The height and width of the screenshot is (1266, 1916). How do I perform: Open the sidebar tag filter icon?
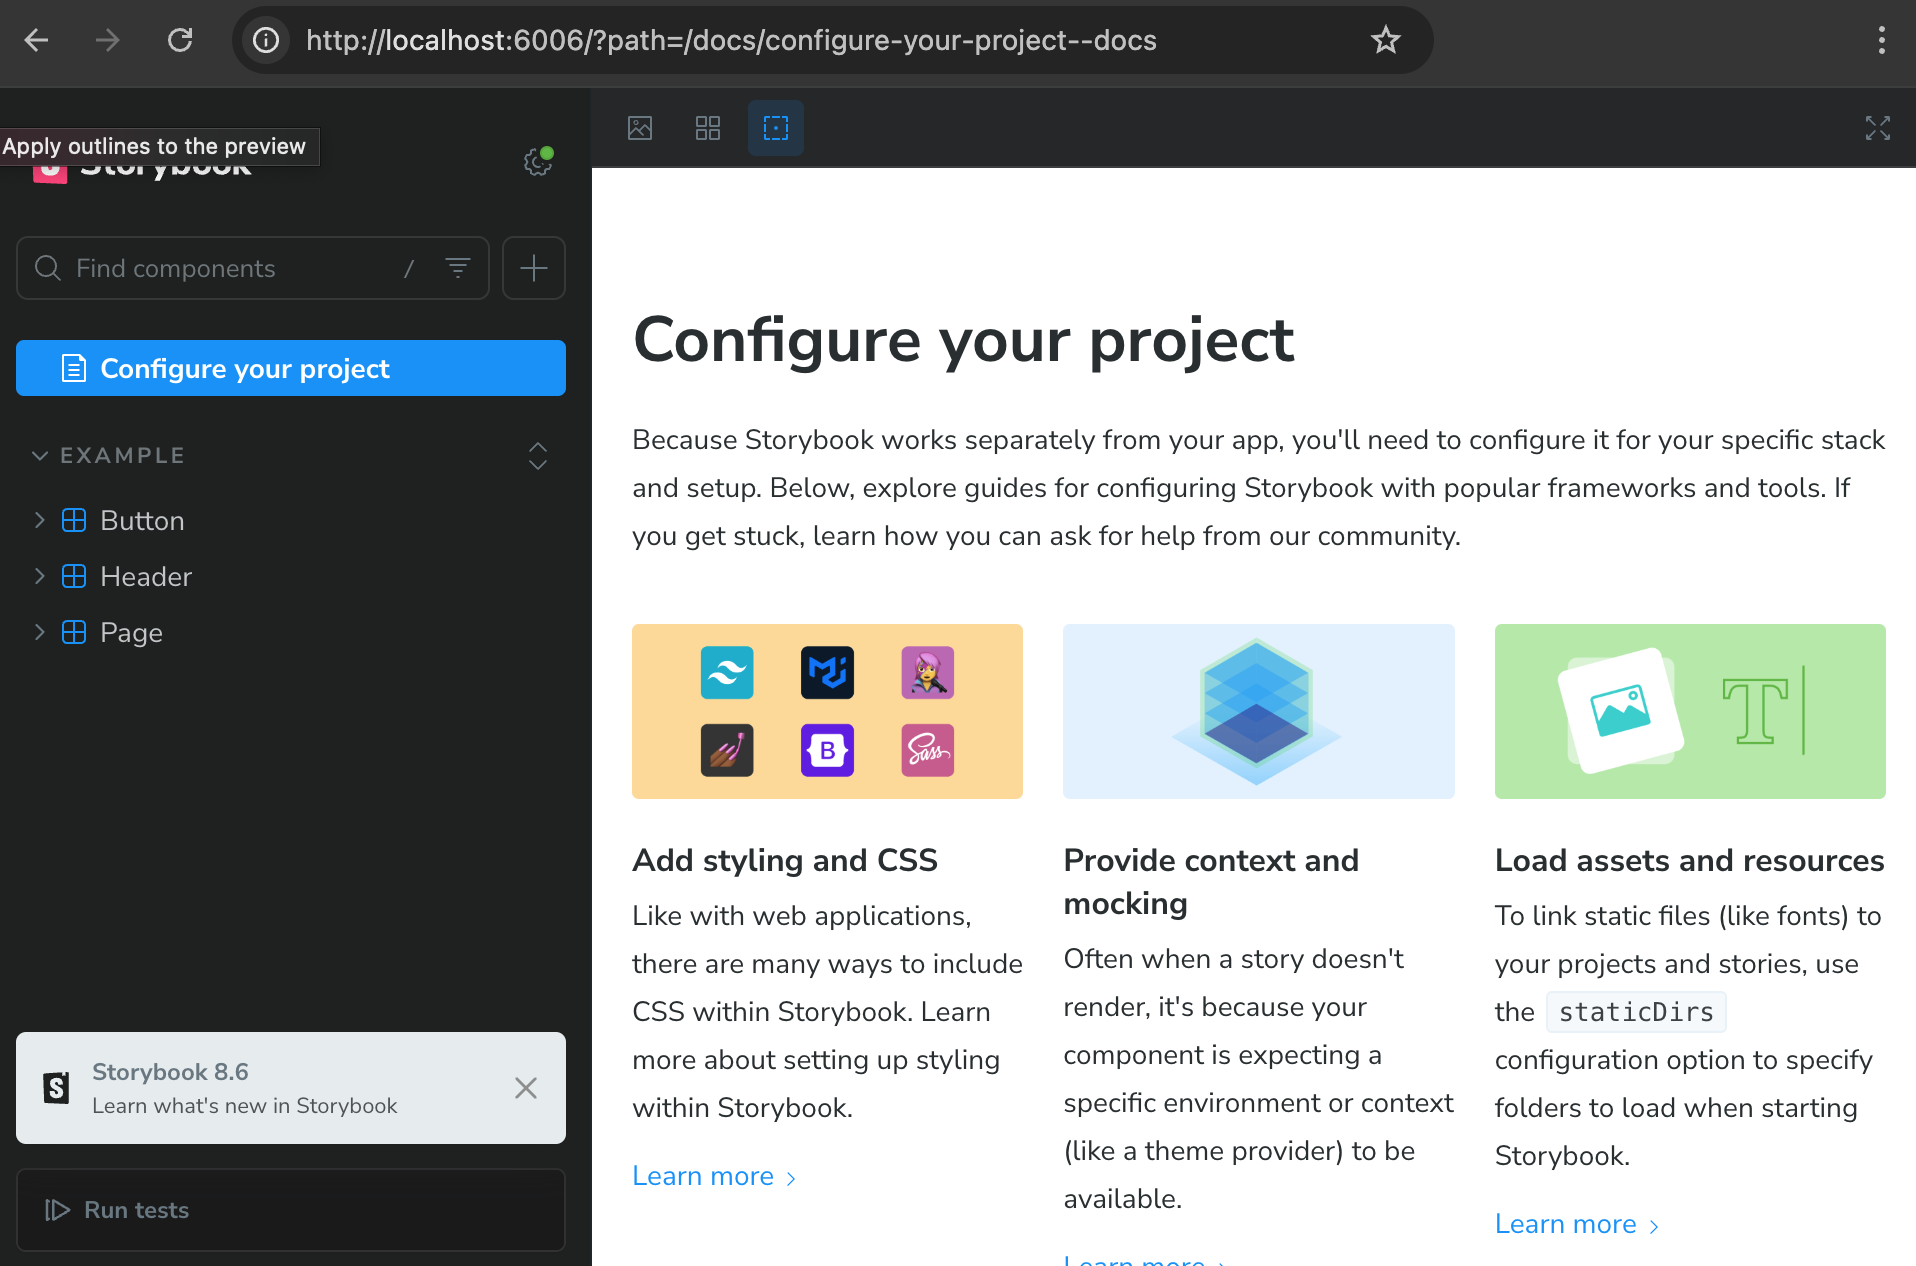coord(458,268)
